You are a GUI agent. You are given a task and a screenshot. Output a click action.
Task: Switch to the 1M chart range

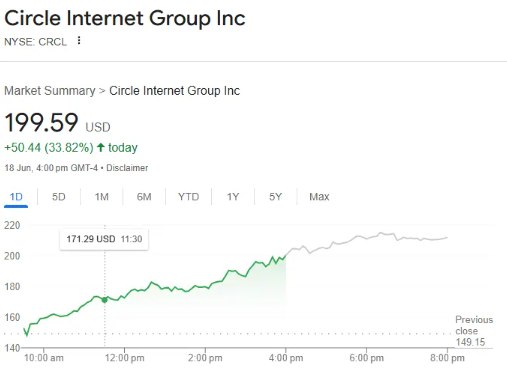pyautogui.click(x=102, y=197)
